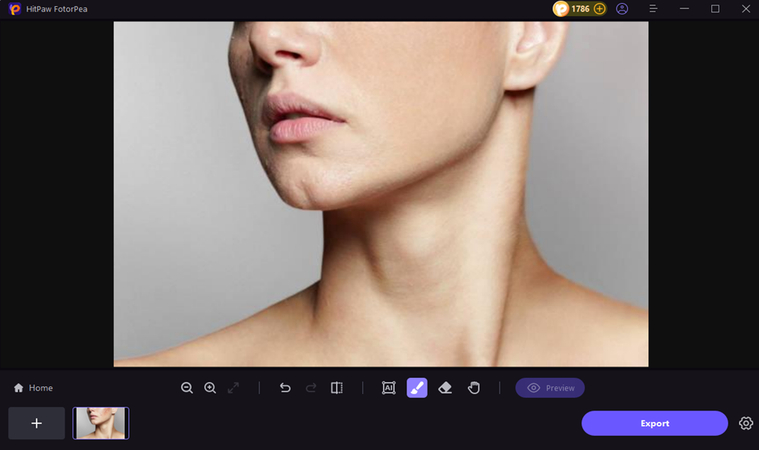Image resolution: width=759 pixels, height=450 pixels.
Task: Select the eraser tool
Action: click(x=445, y=388)
